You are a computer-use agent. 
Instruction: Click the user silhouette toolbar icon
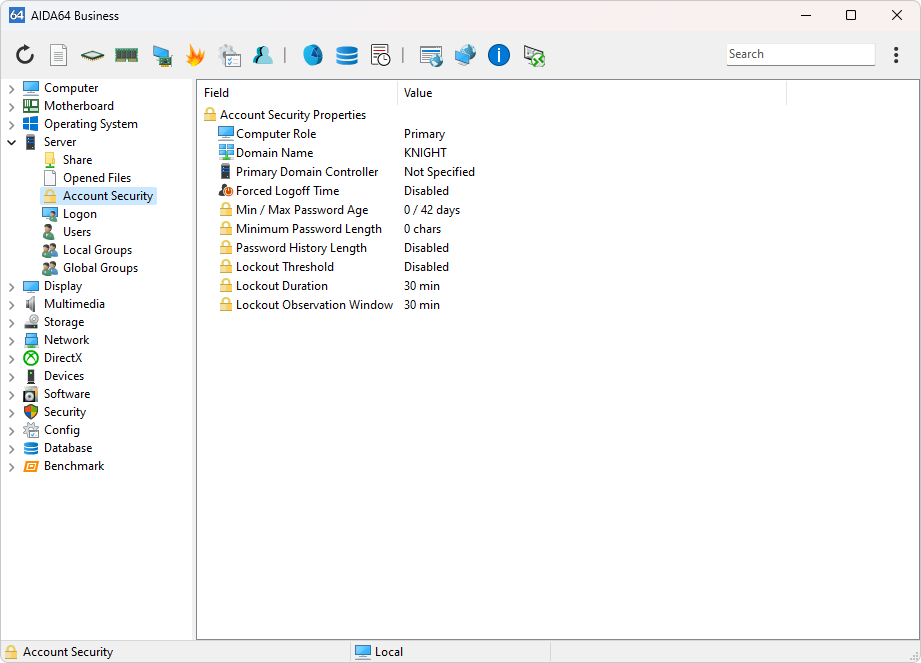click(263, 55)
